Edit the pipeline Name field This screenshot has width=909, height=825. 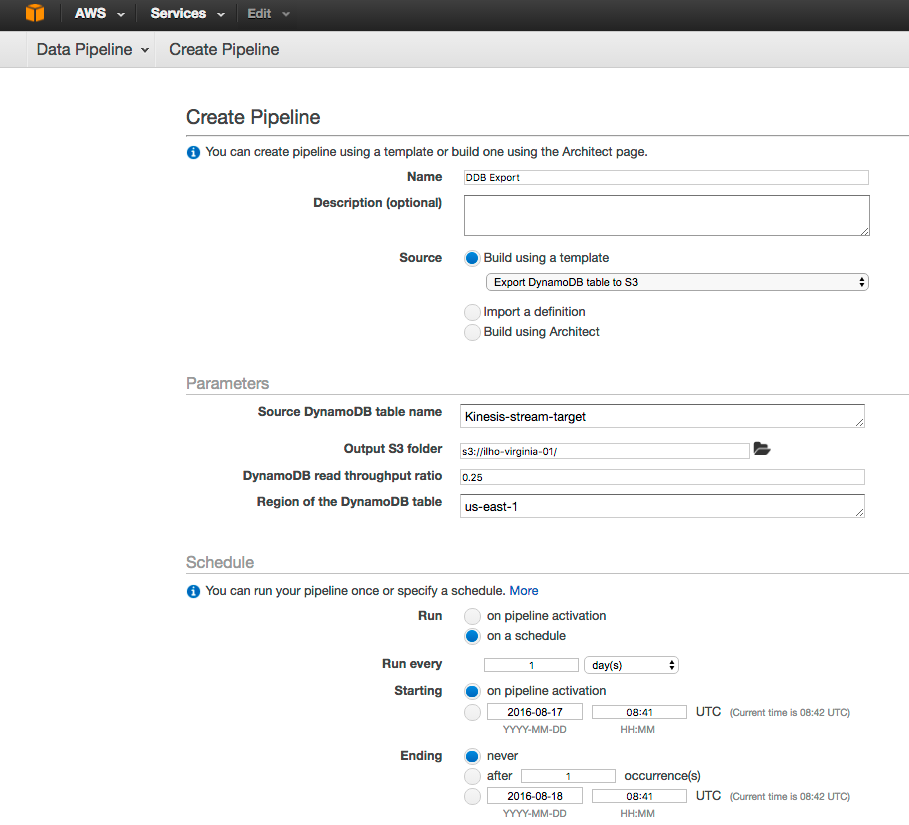[x=666, y=177]
